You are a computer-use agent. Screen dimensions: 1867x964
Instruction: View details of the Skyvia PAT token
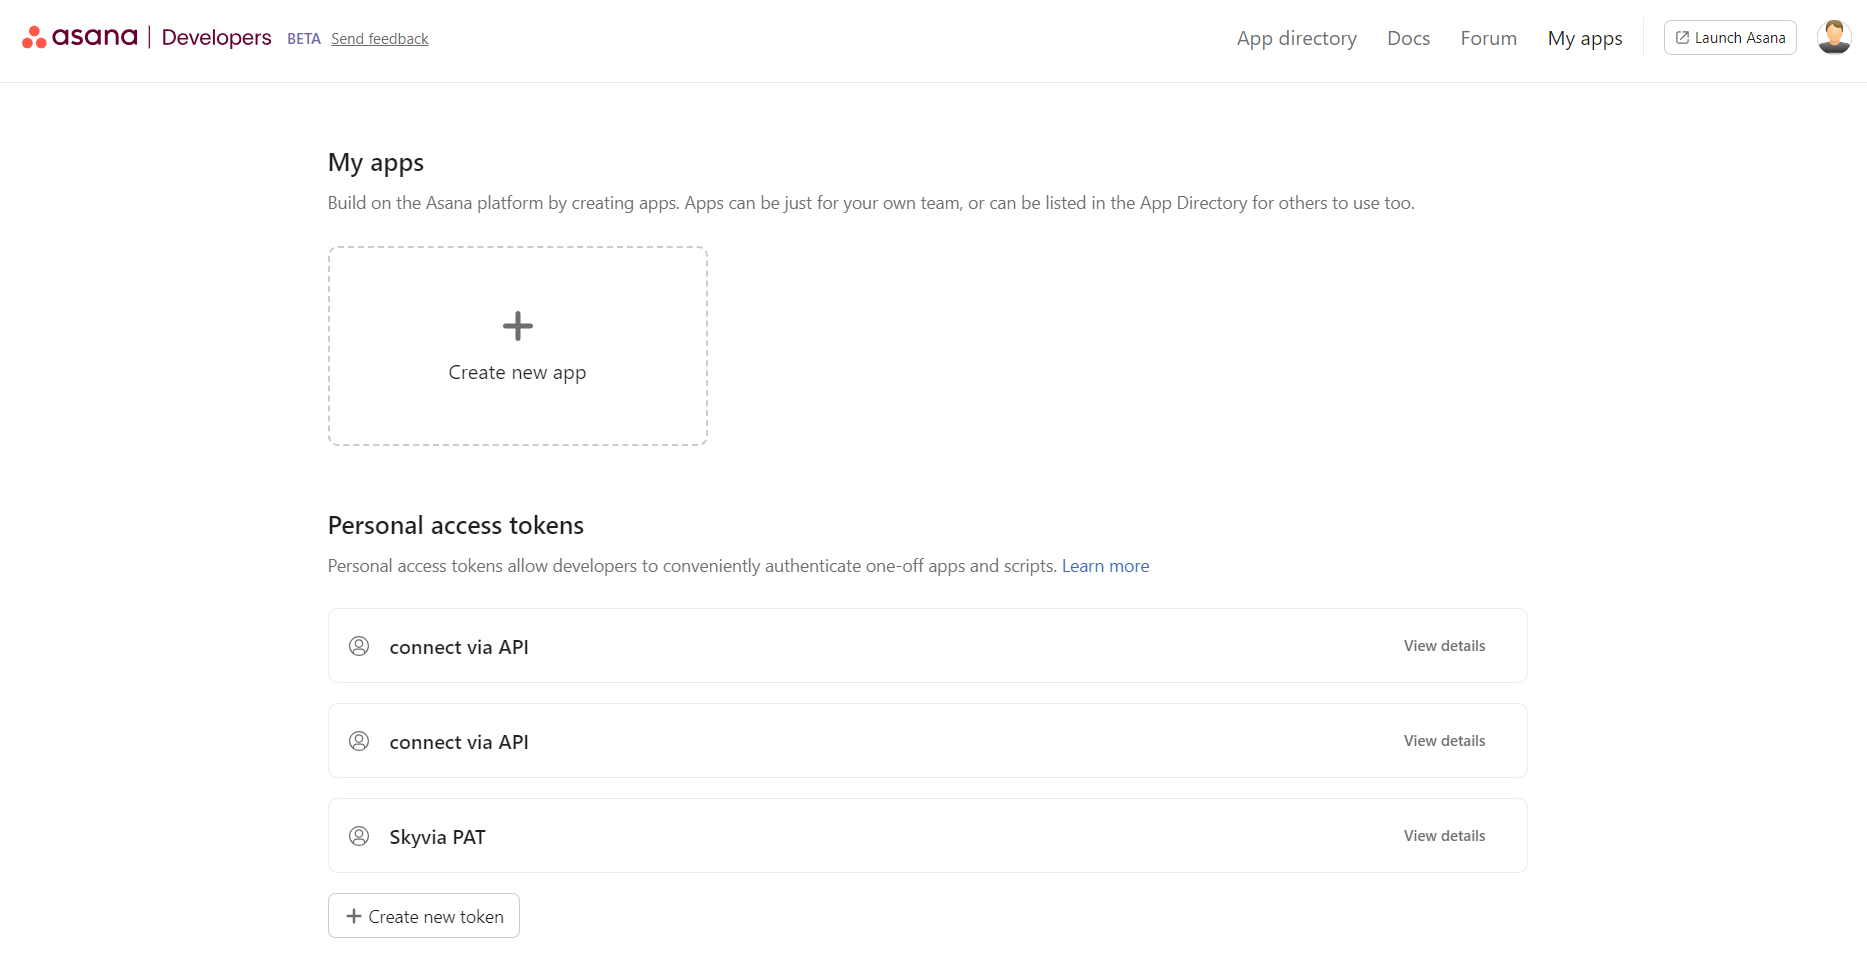click(1444, 835)
